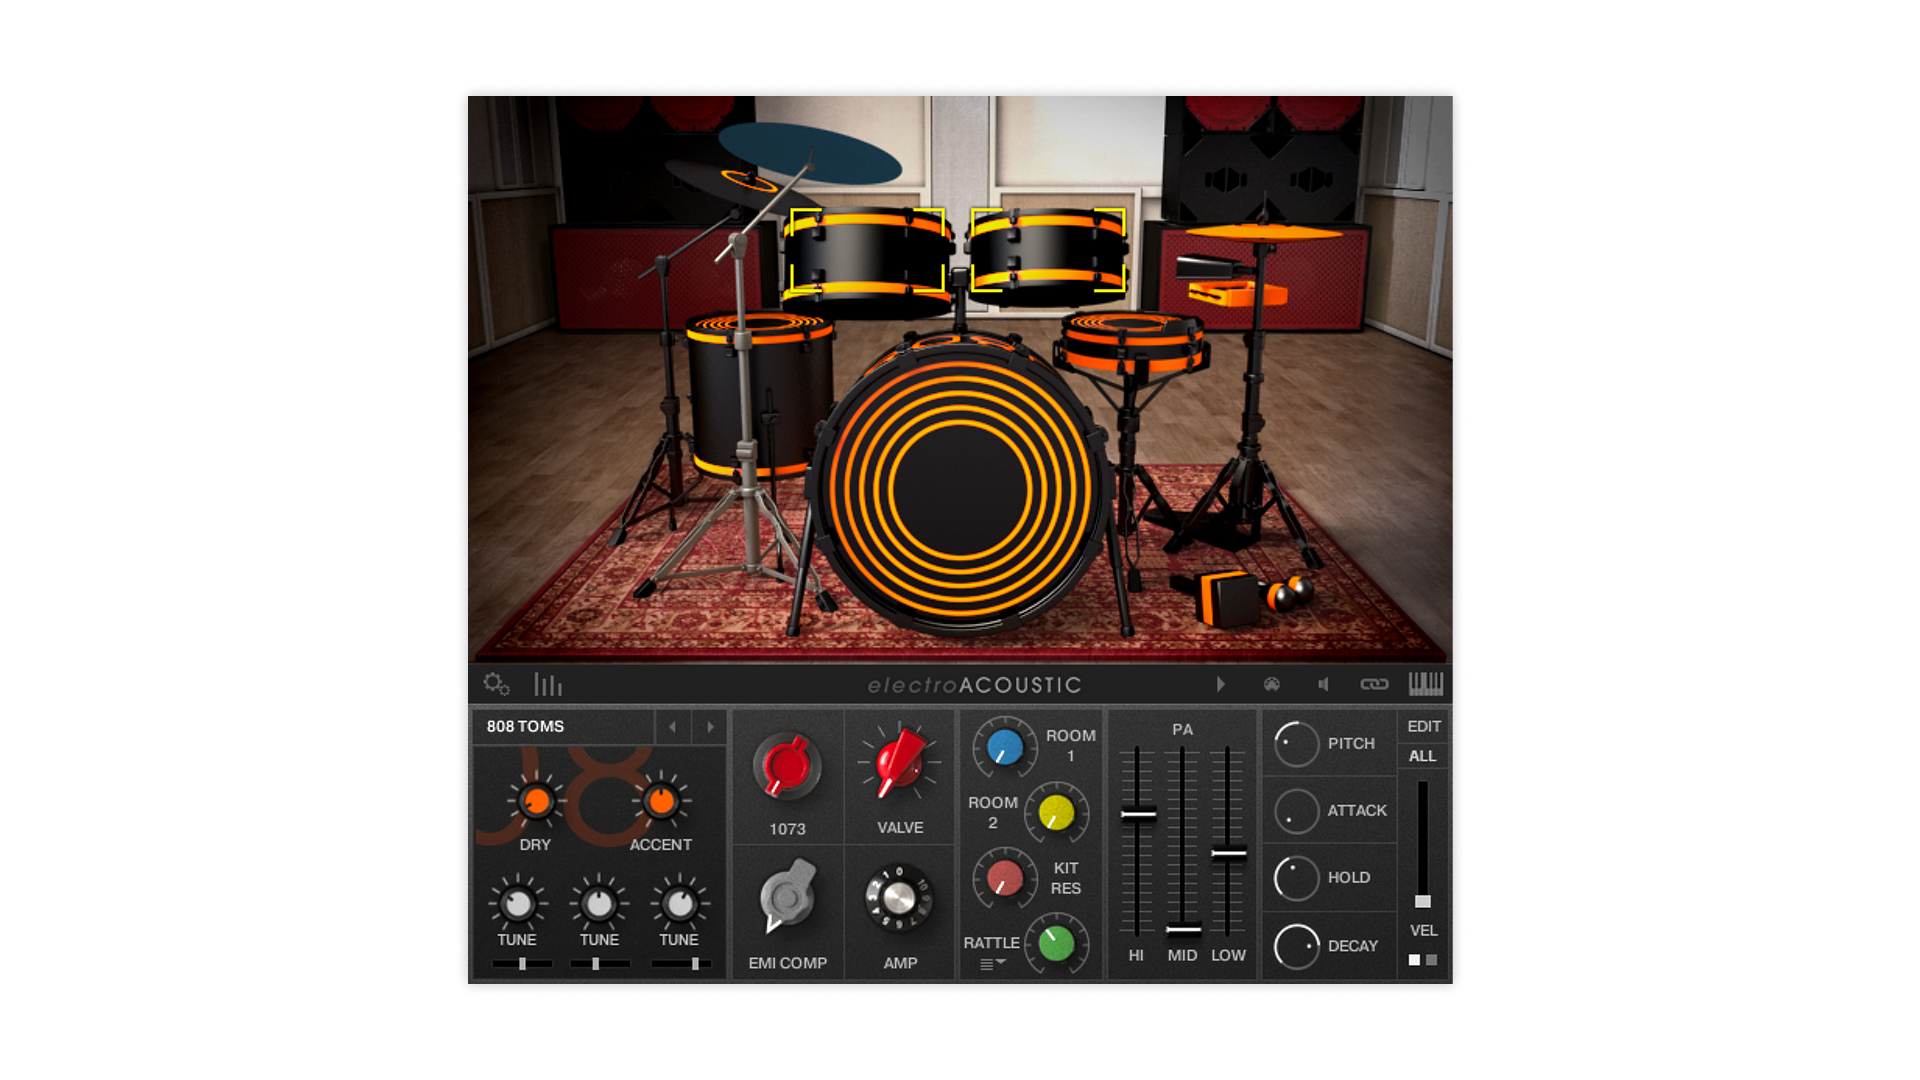
Task: Select the ALL edit mode
Action: pos(1422,757)
